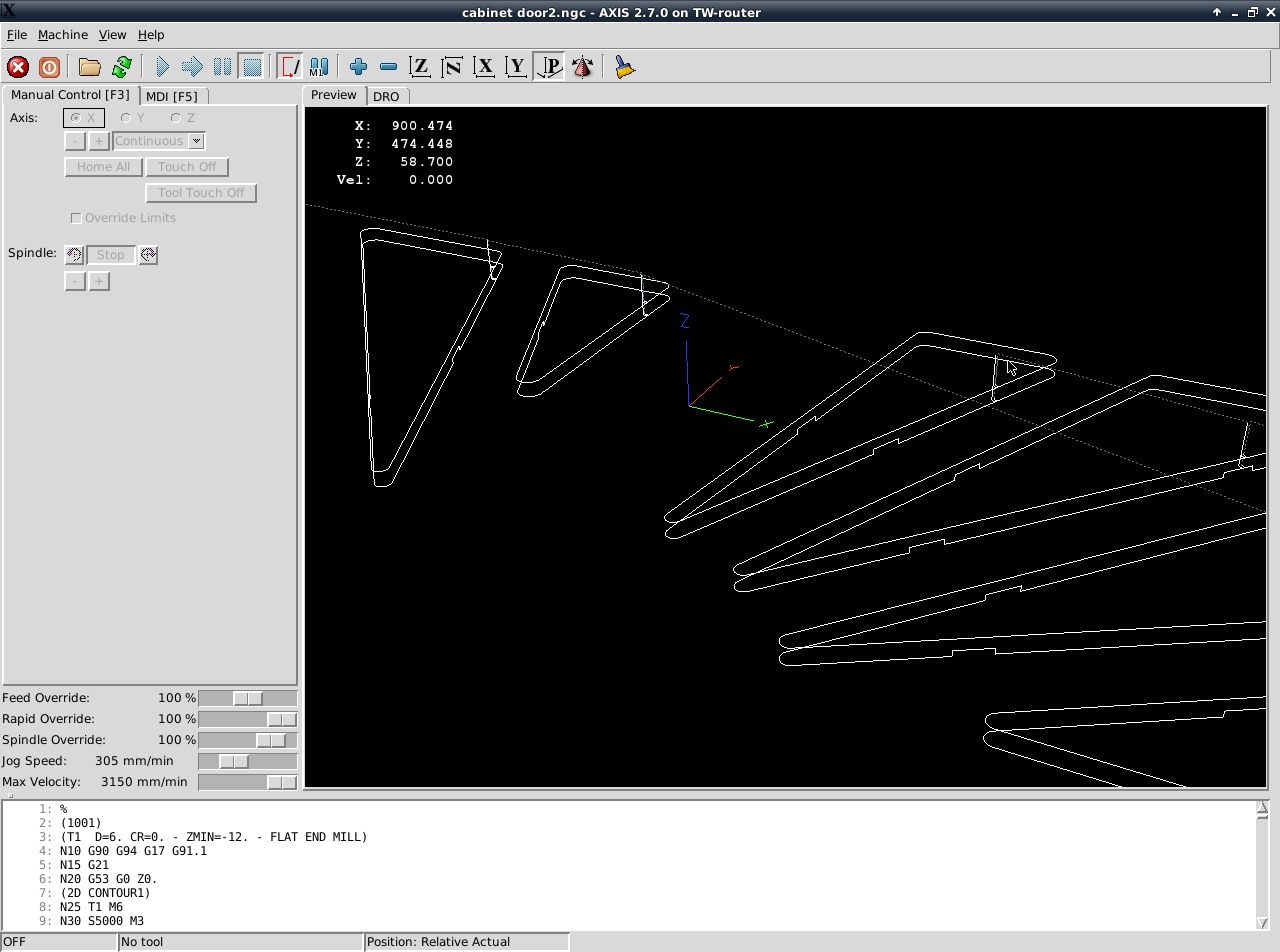Click Touch Off button
The width and height of the screenshot is (1280, 952).
tap(187, 167)
